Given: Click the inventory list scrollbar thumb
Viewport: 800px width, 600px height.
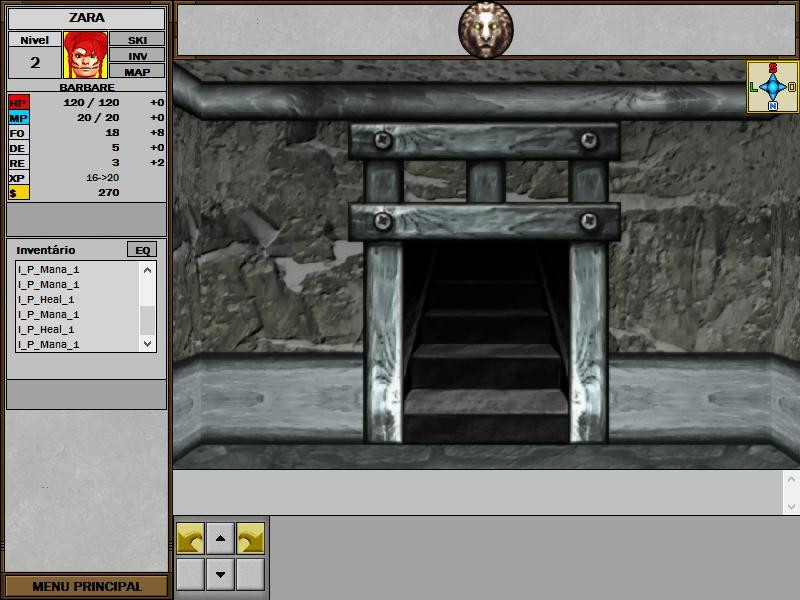Looking at the screenshot, I should pos(147,320).
